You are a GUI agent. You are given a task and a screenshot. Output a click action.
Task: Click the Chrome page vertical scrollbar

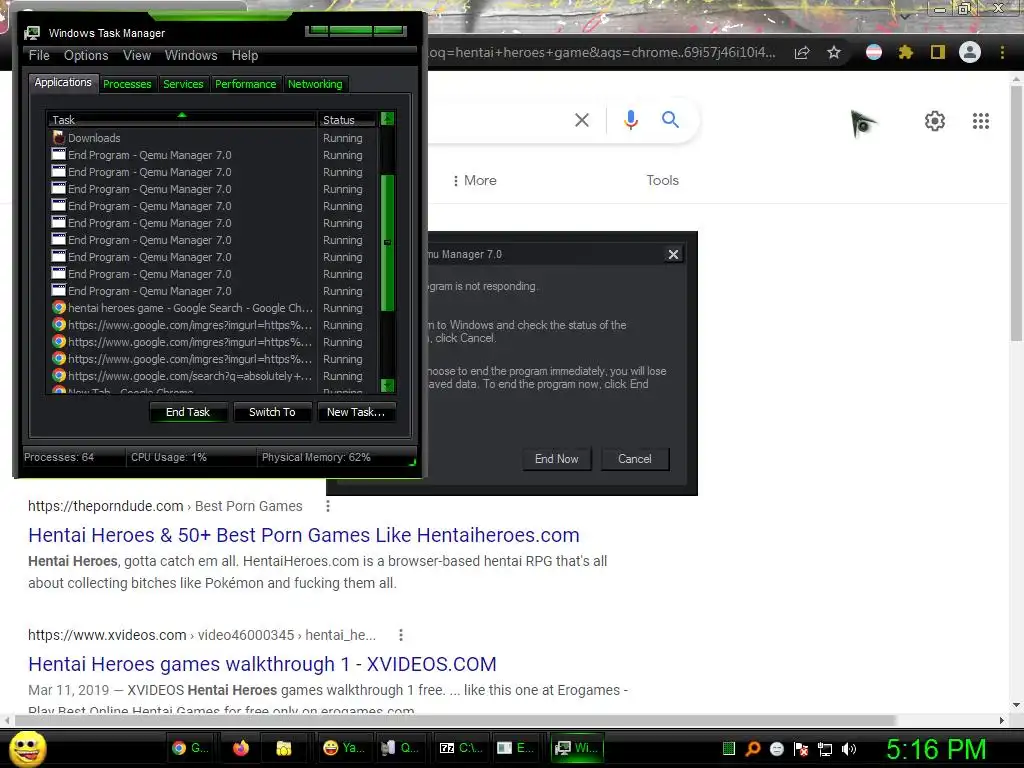1016,212
